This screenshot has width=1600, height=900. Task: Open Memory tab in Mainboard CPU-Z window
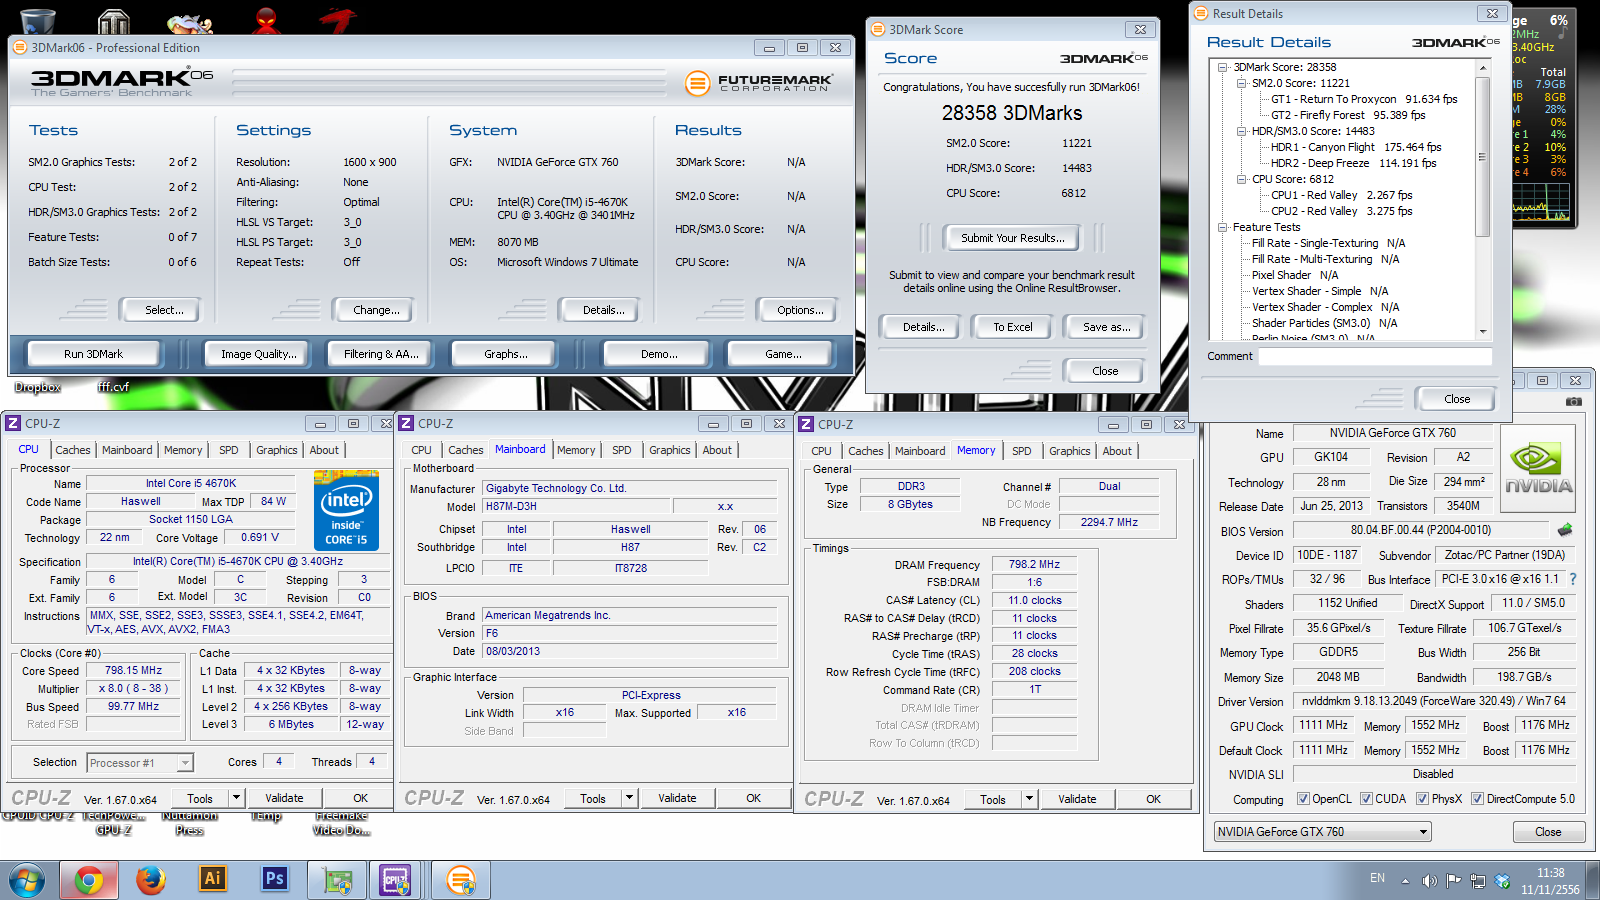point(576,451)
